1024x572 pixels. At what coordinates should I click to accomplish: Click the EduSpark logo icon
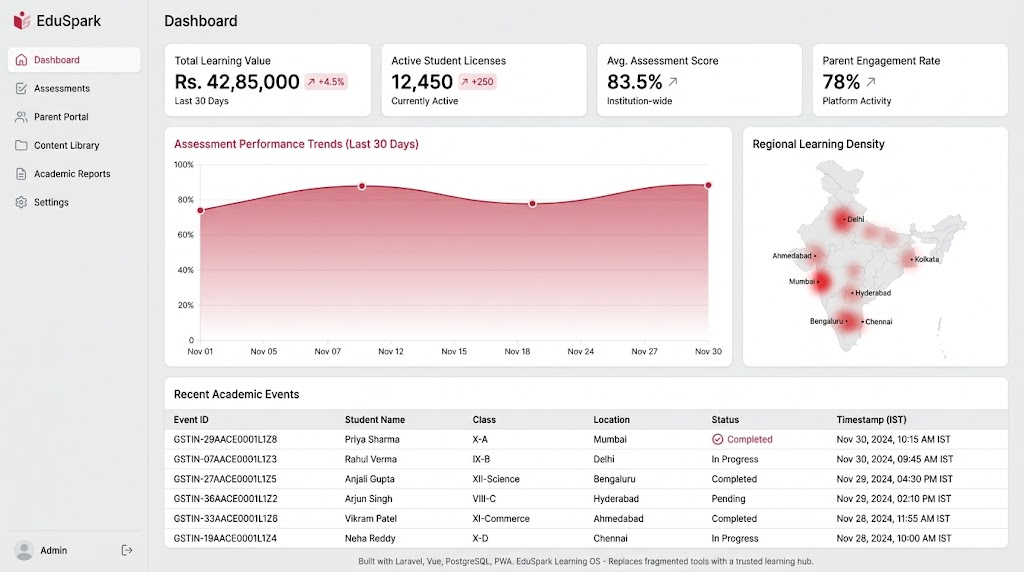click(22, 20)
